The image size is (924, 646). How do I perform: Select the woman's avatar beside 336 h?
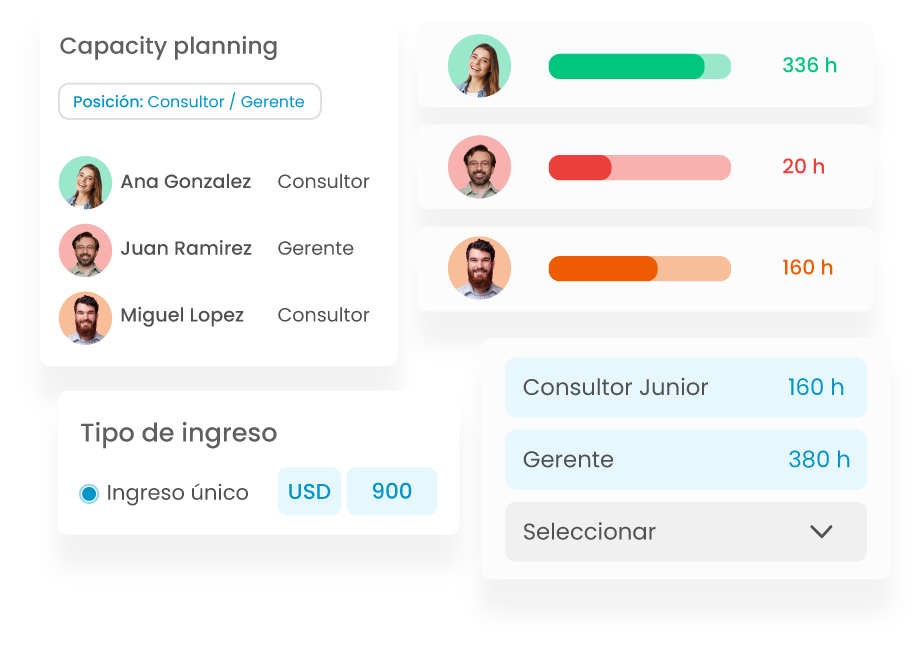tap(479, 65)
